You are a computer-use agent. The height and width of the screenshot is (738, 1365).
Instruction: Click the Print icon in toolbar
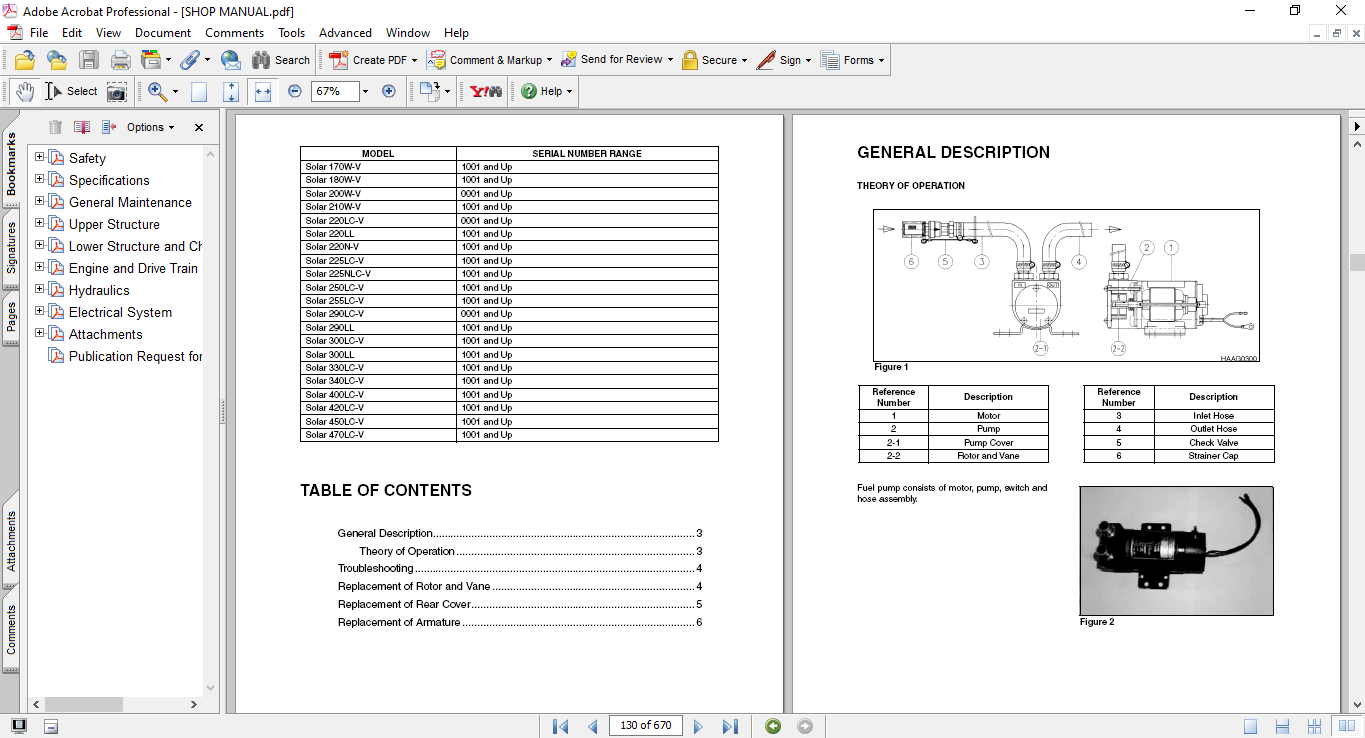pyautogui.click(x=121, y=60)
